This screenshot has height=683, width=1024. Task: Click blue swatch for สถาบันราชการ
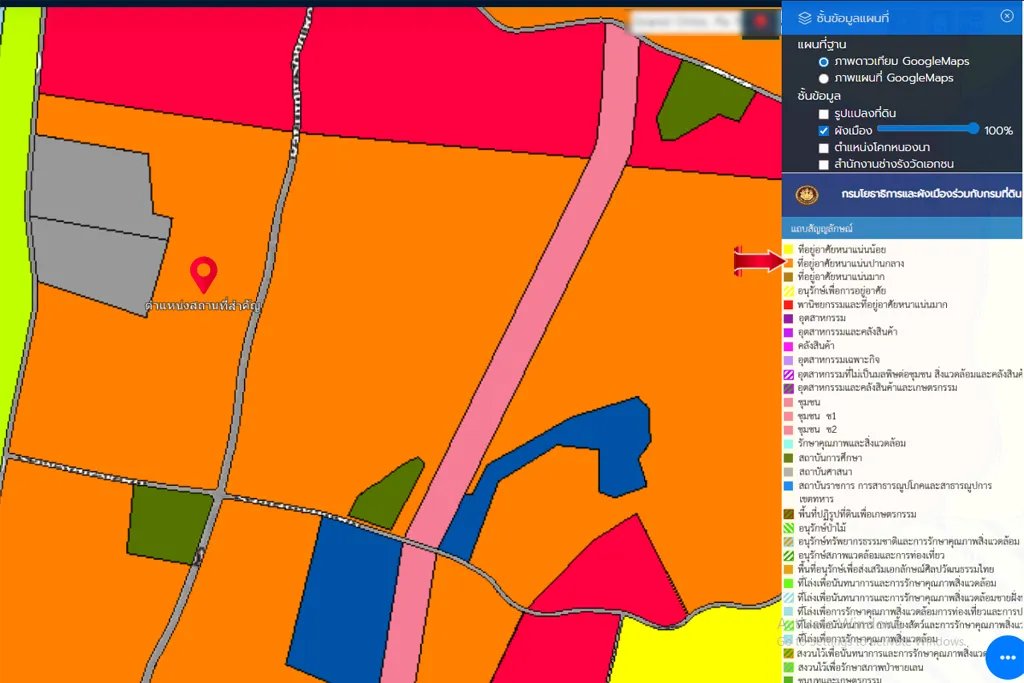788,486
